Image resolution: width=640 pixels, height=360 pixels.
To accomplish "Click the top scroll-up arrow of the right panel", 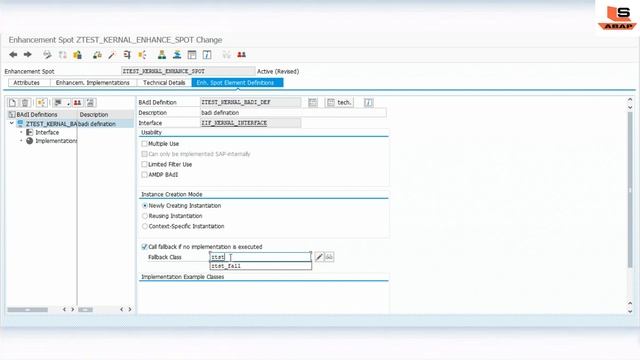I will [x=630, y=100].
